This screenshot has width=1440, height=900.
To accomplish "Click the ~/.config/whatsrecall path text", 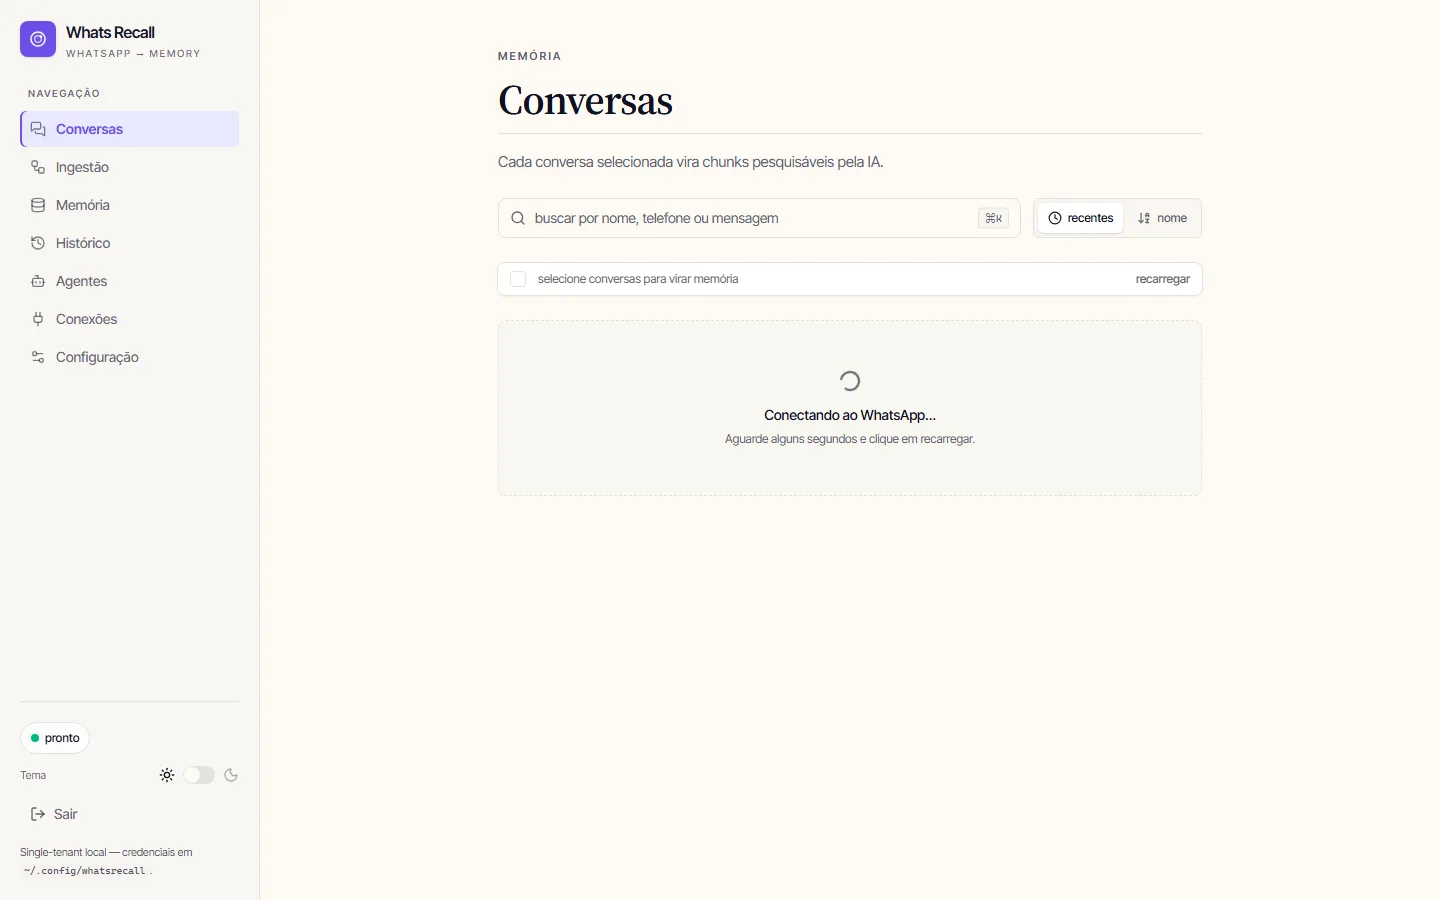I will pyautogui.click(x=85, y=871).
